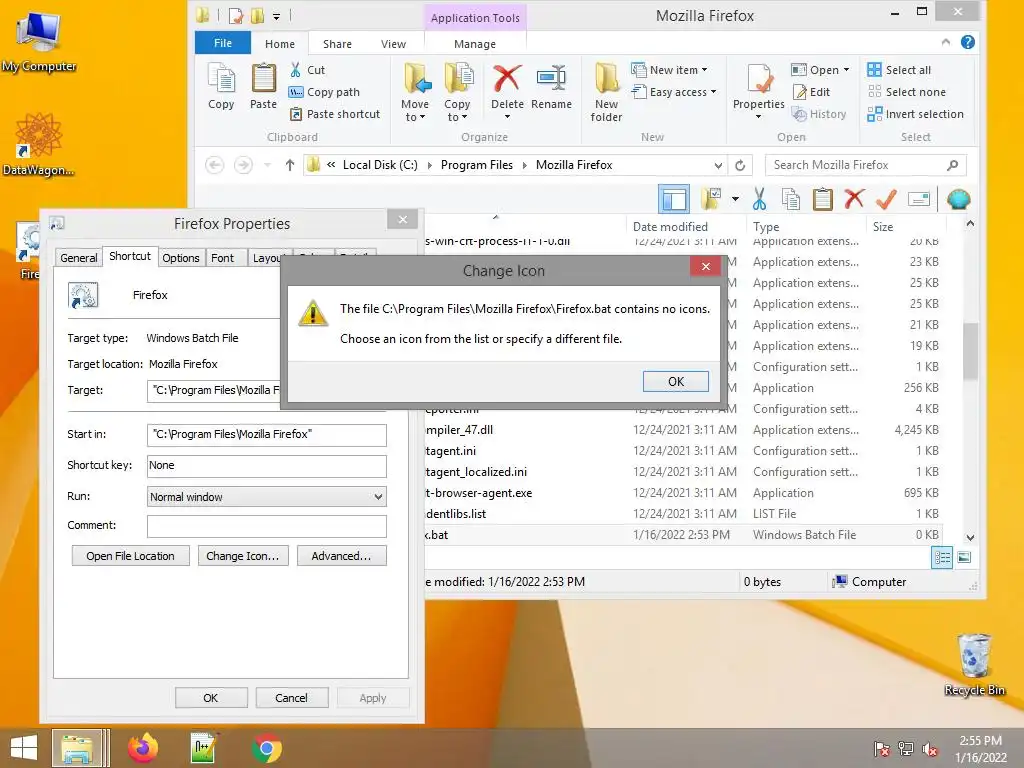Click the refresh button beside address bar
This screenshot has height=768, width=1024.
740,165
